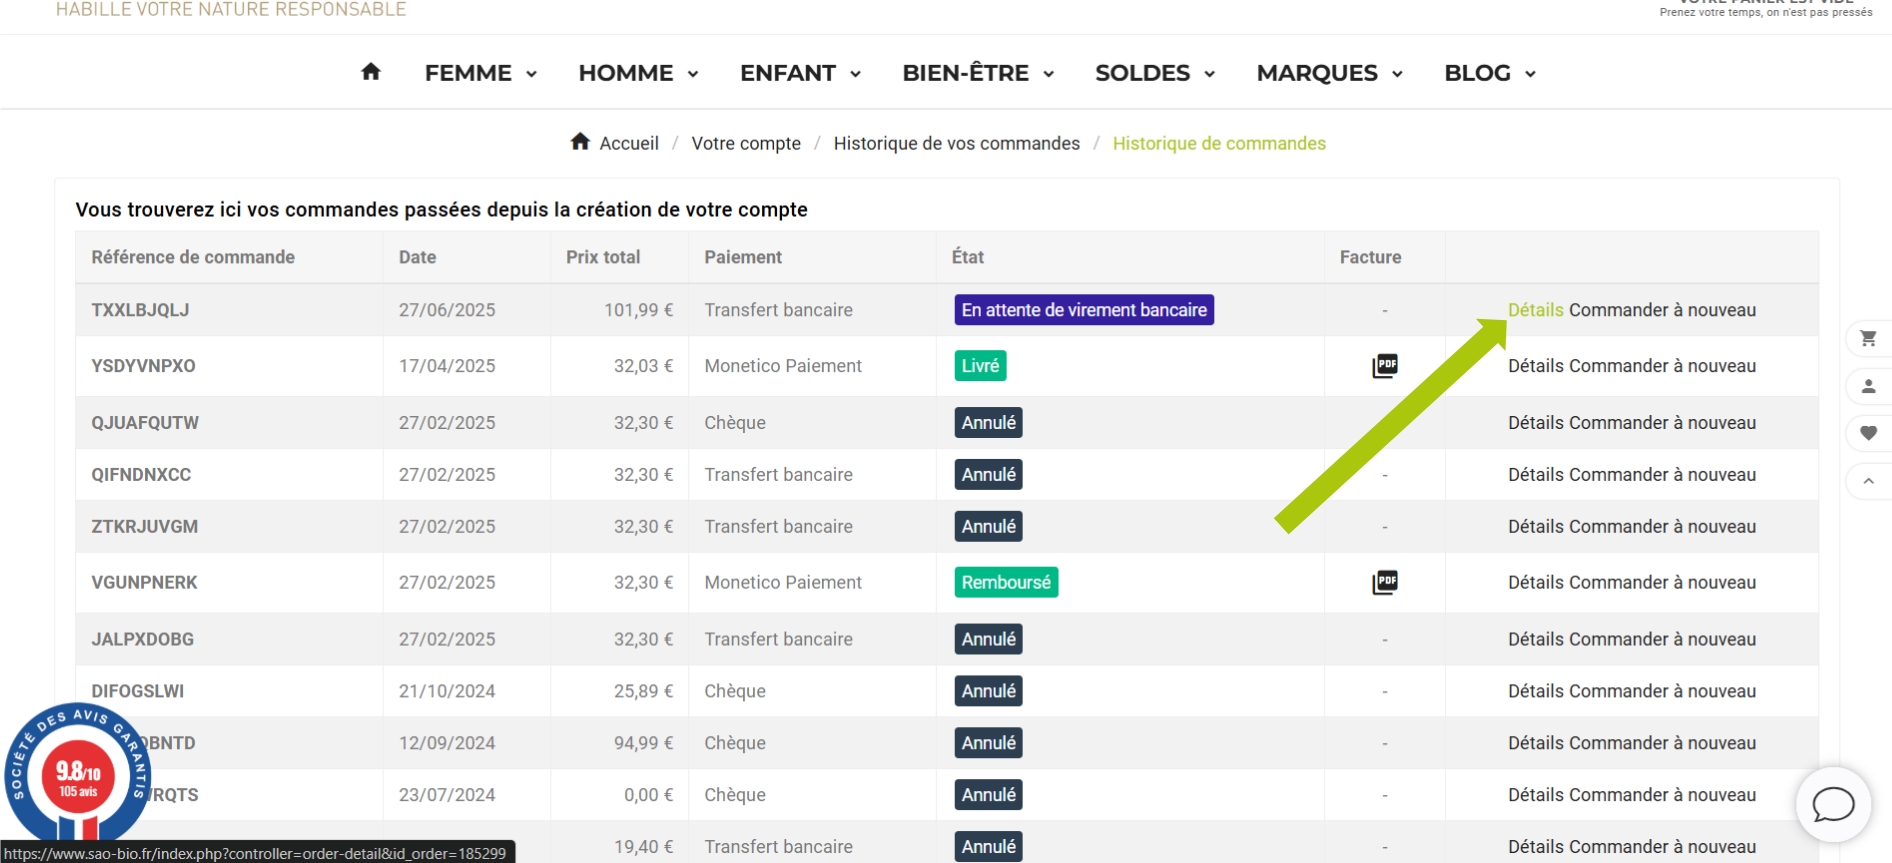Go to Votre compte breadcrumb link
The width and height of the screenshot is (1892, 863).
click(x=746, y=143)
